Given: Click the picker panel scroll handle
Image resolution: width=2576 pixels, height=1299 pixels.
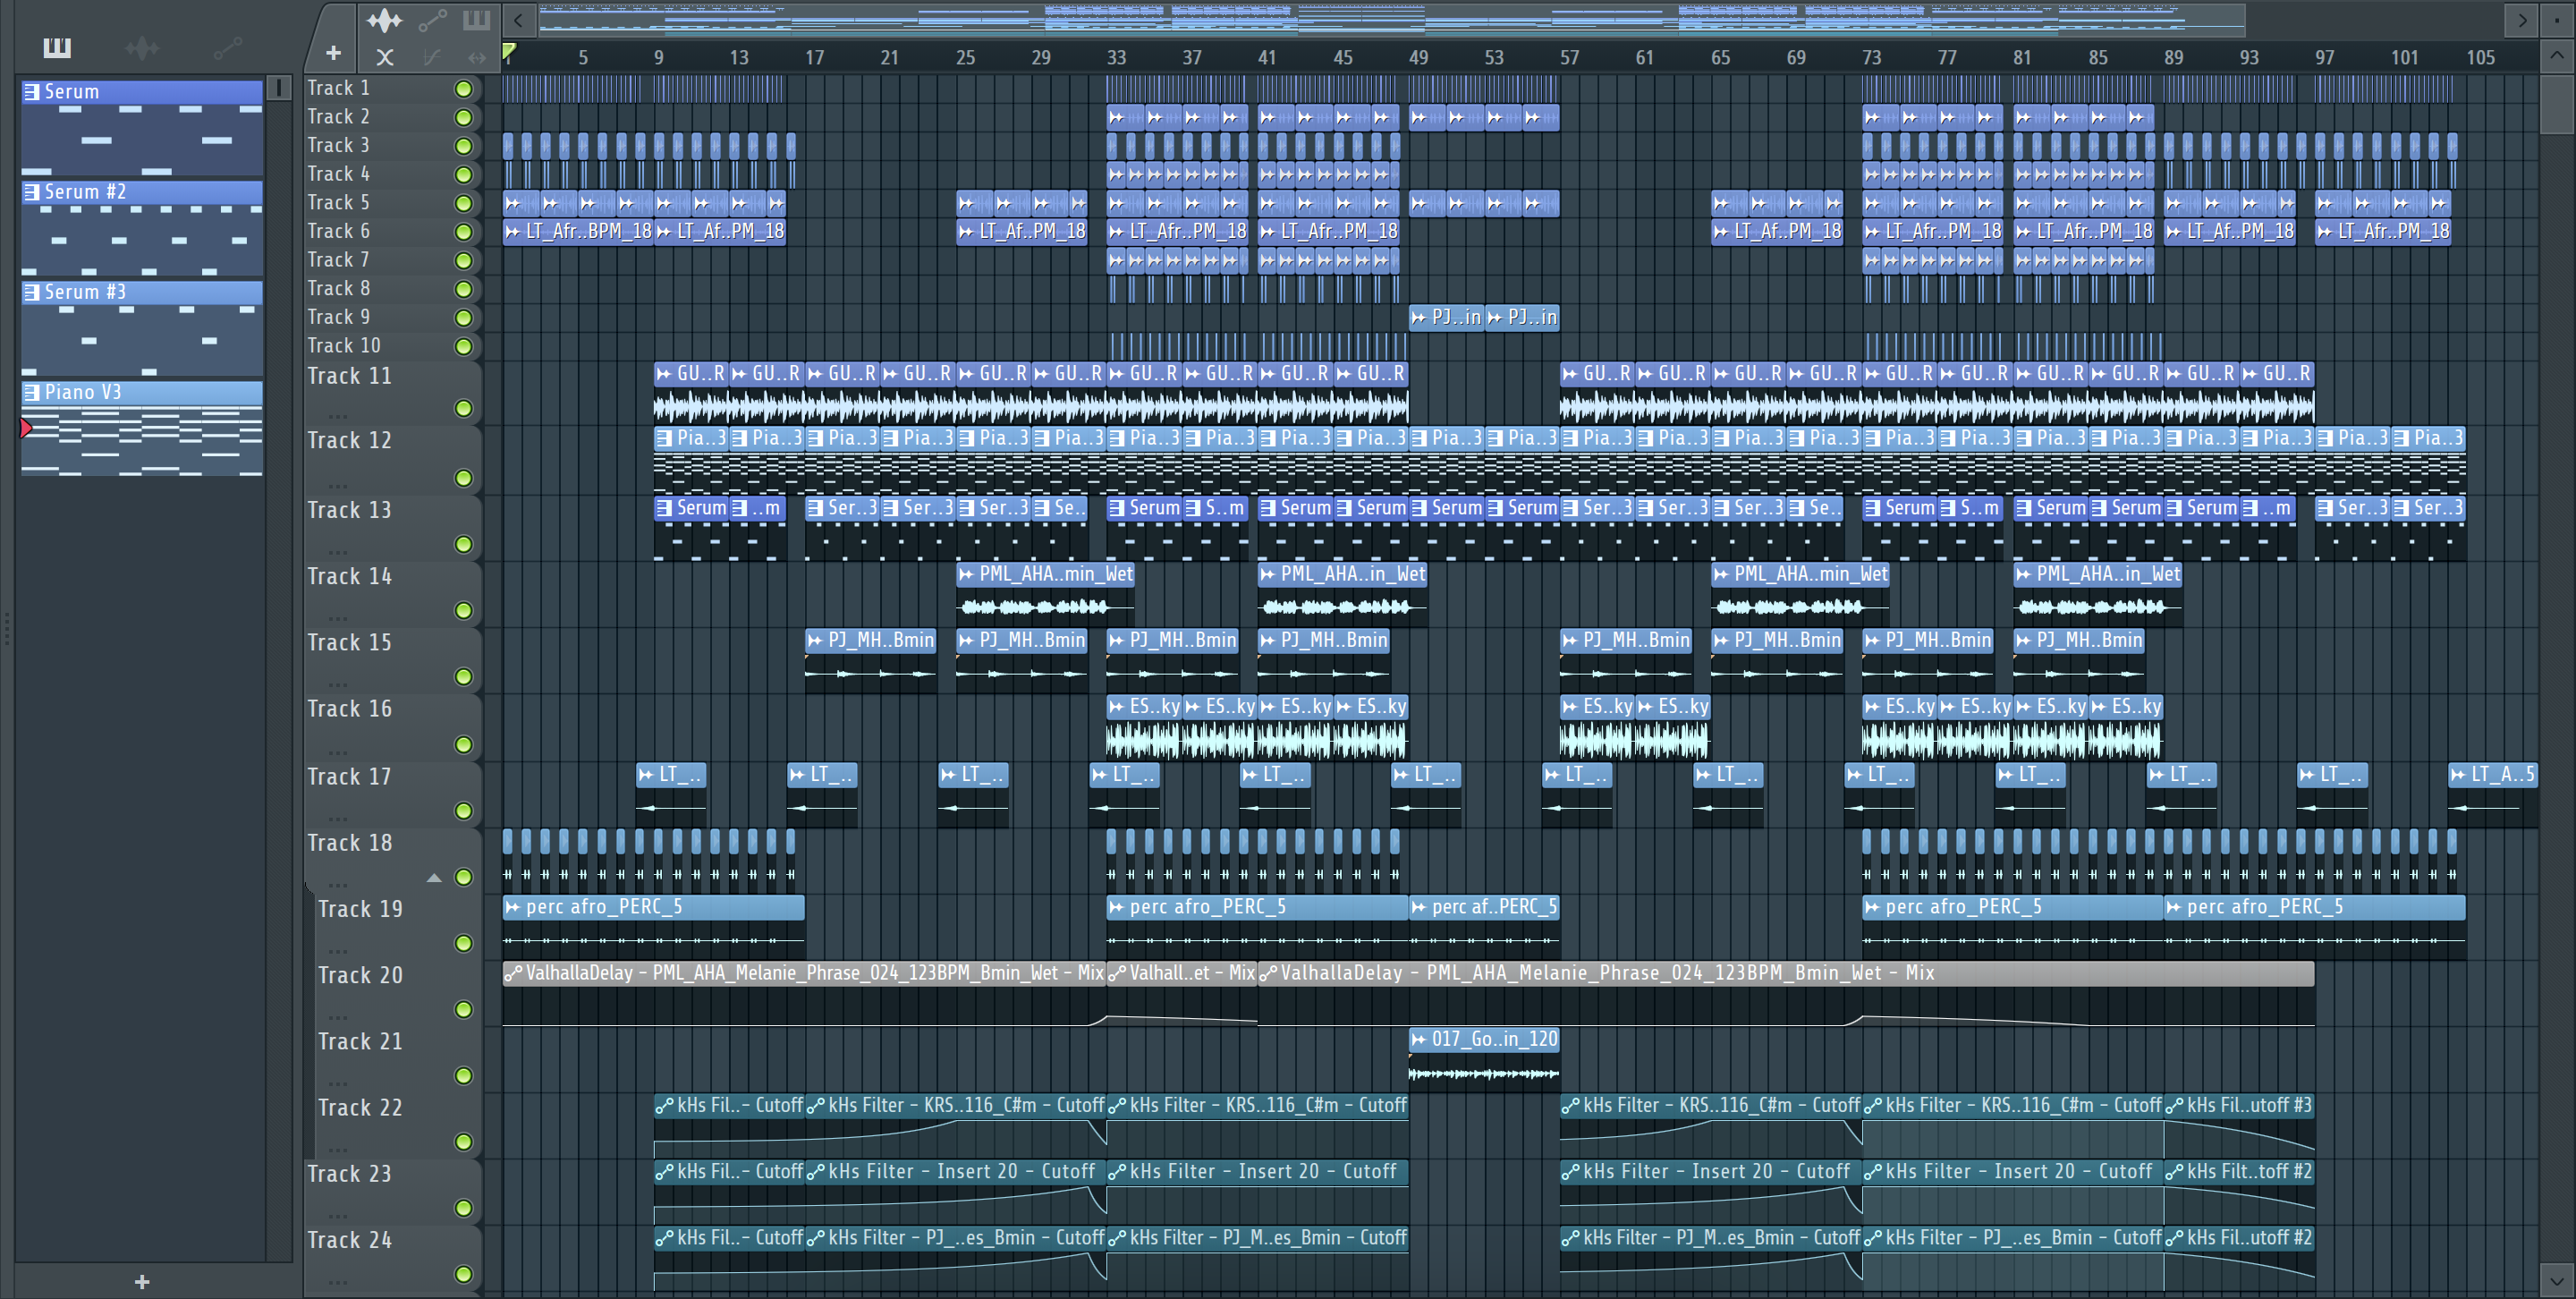Looking at the screenshot, I should [279, 89].
